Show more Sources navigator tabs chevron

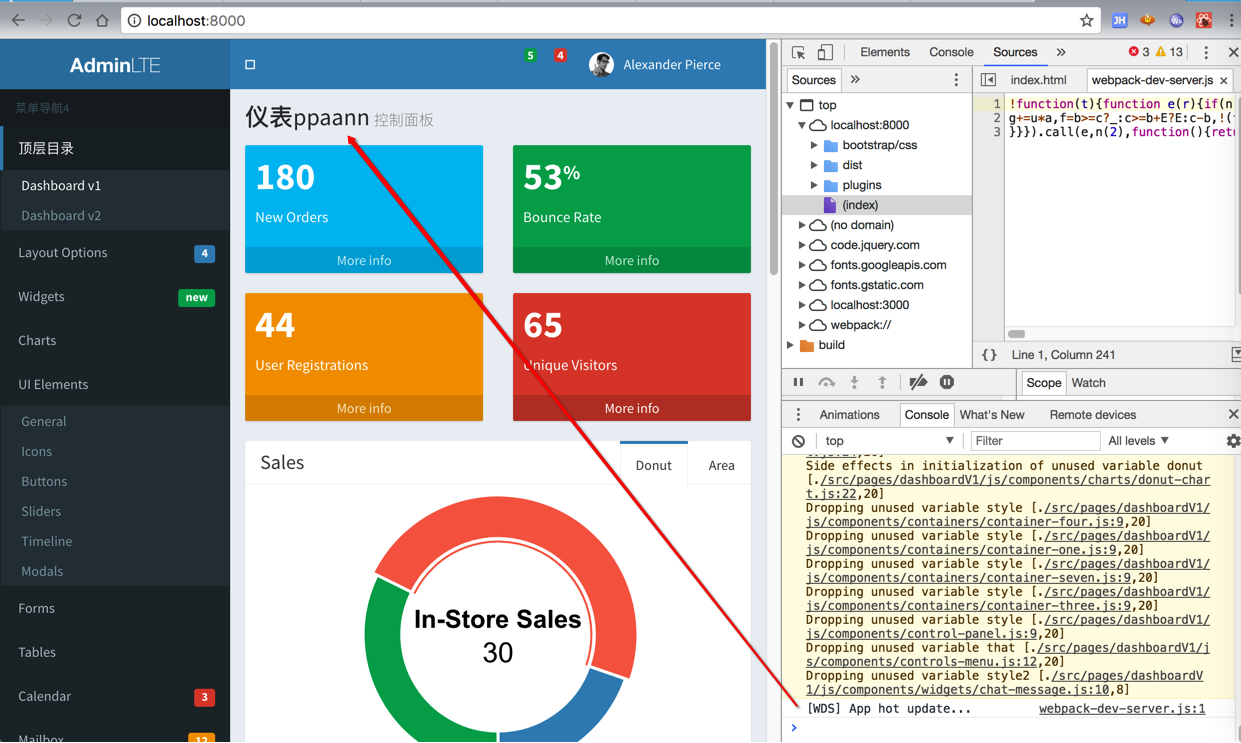tap(855, 80)
